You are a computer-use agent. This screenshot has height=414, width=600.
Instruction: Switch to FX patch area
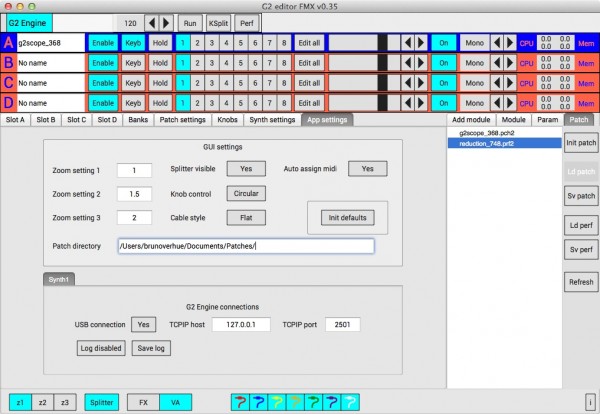tap(143, 402)
